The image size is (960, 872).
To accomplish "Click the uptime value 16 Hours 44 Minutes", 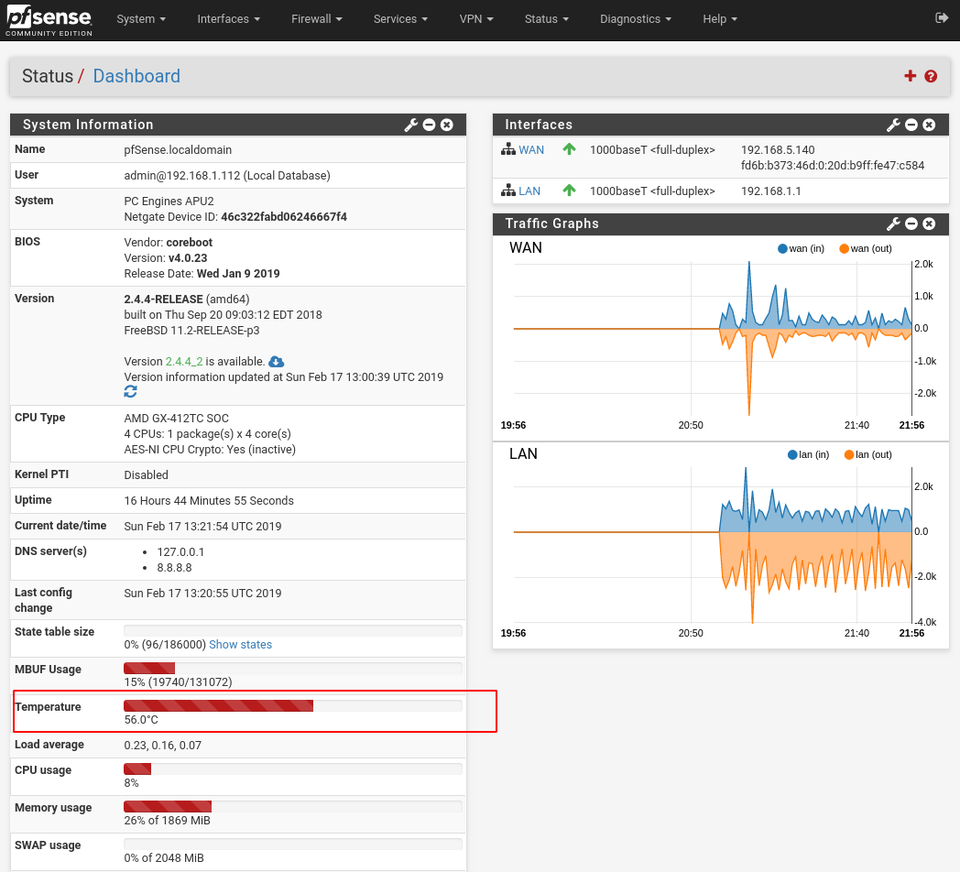I will [x=209, y=501].
